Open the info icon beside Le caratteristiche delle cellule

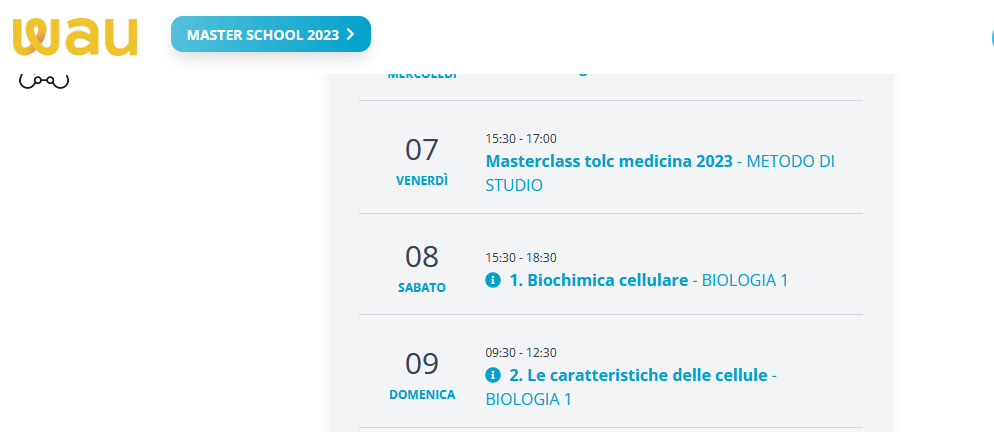click(x=492, y=375)
